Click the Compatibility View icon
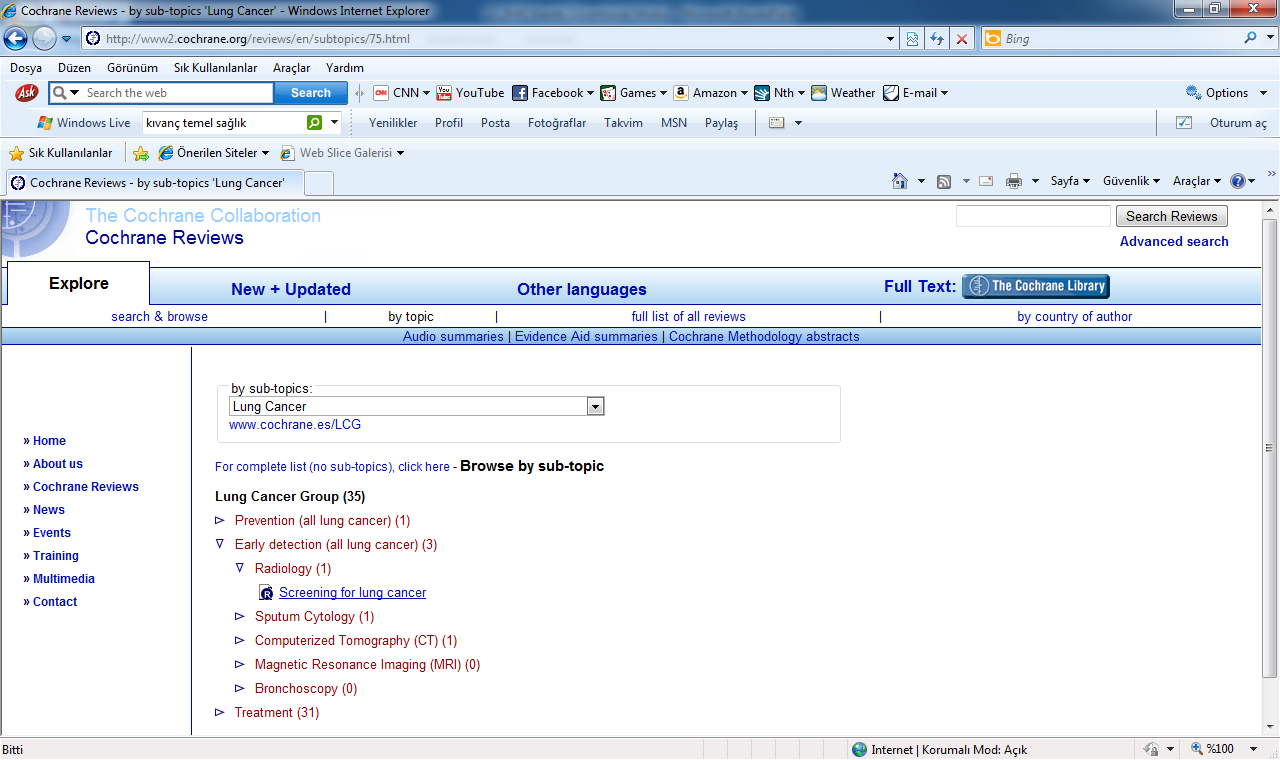Viewport: 1280px width, 760px height. coord(912,39)
